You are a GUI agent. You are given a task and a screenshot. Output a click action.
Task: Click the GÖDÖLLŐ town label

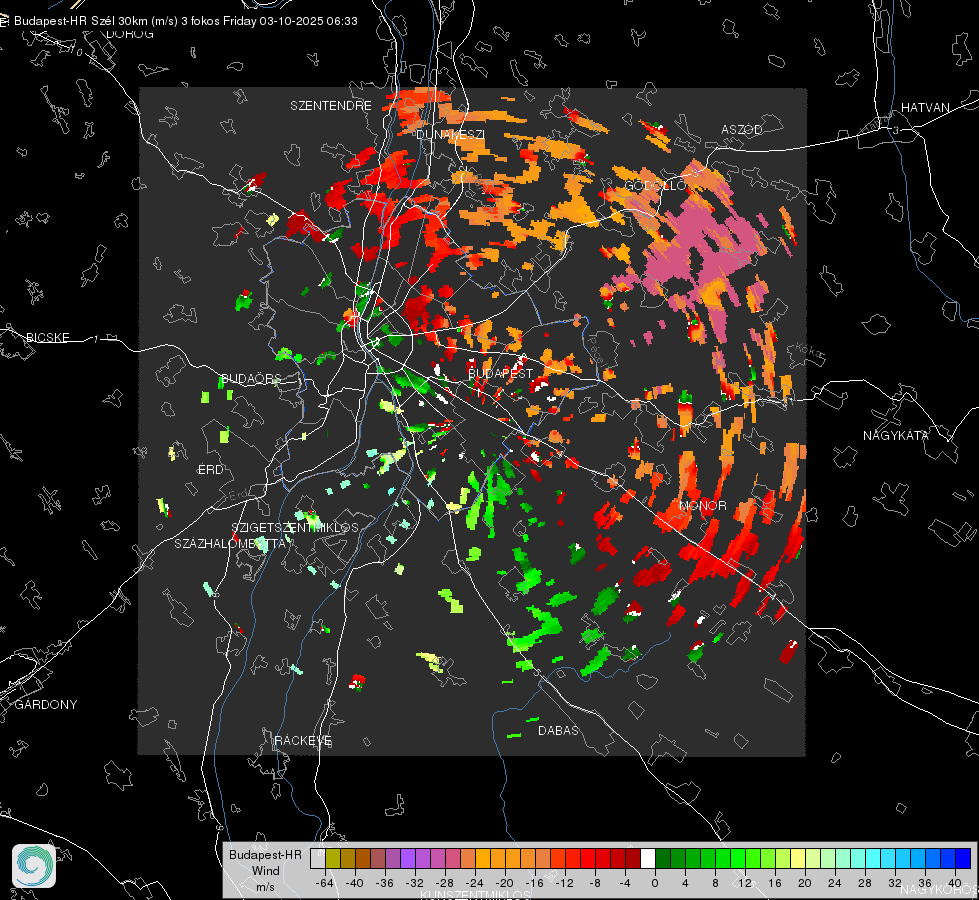pos(656,185)
